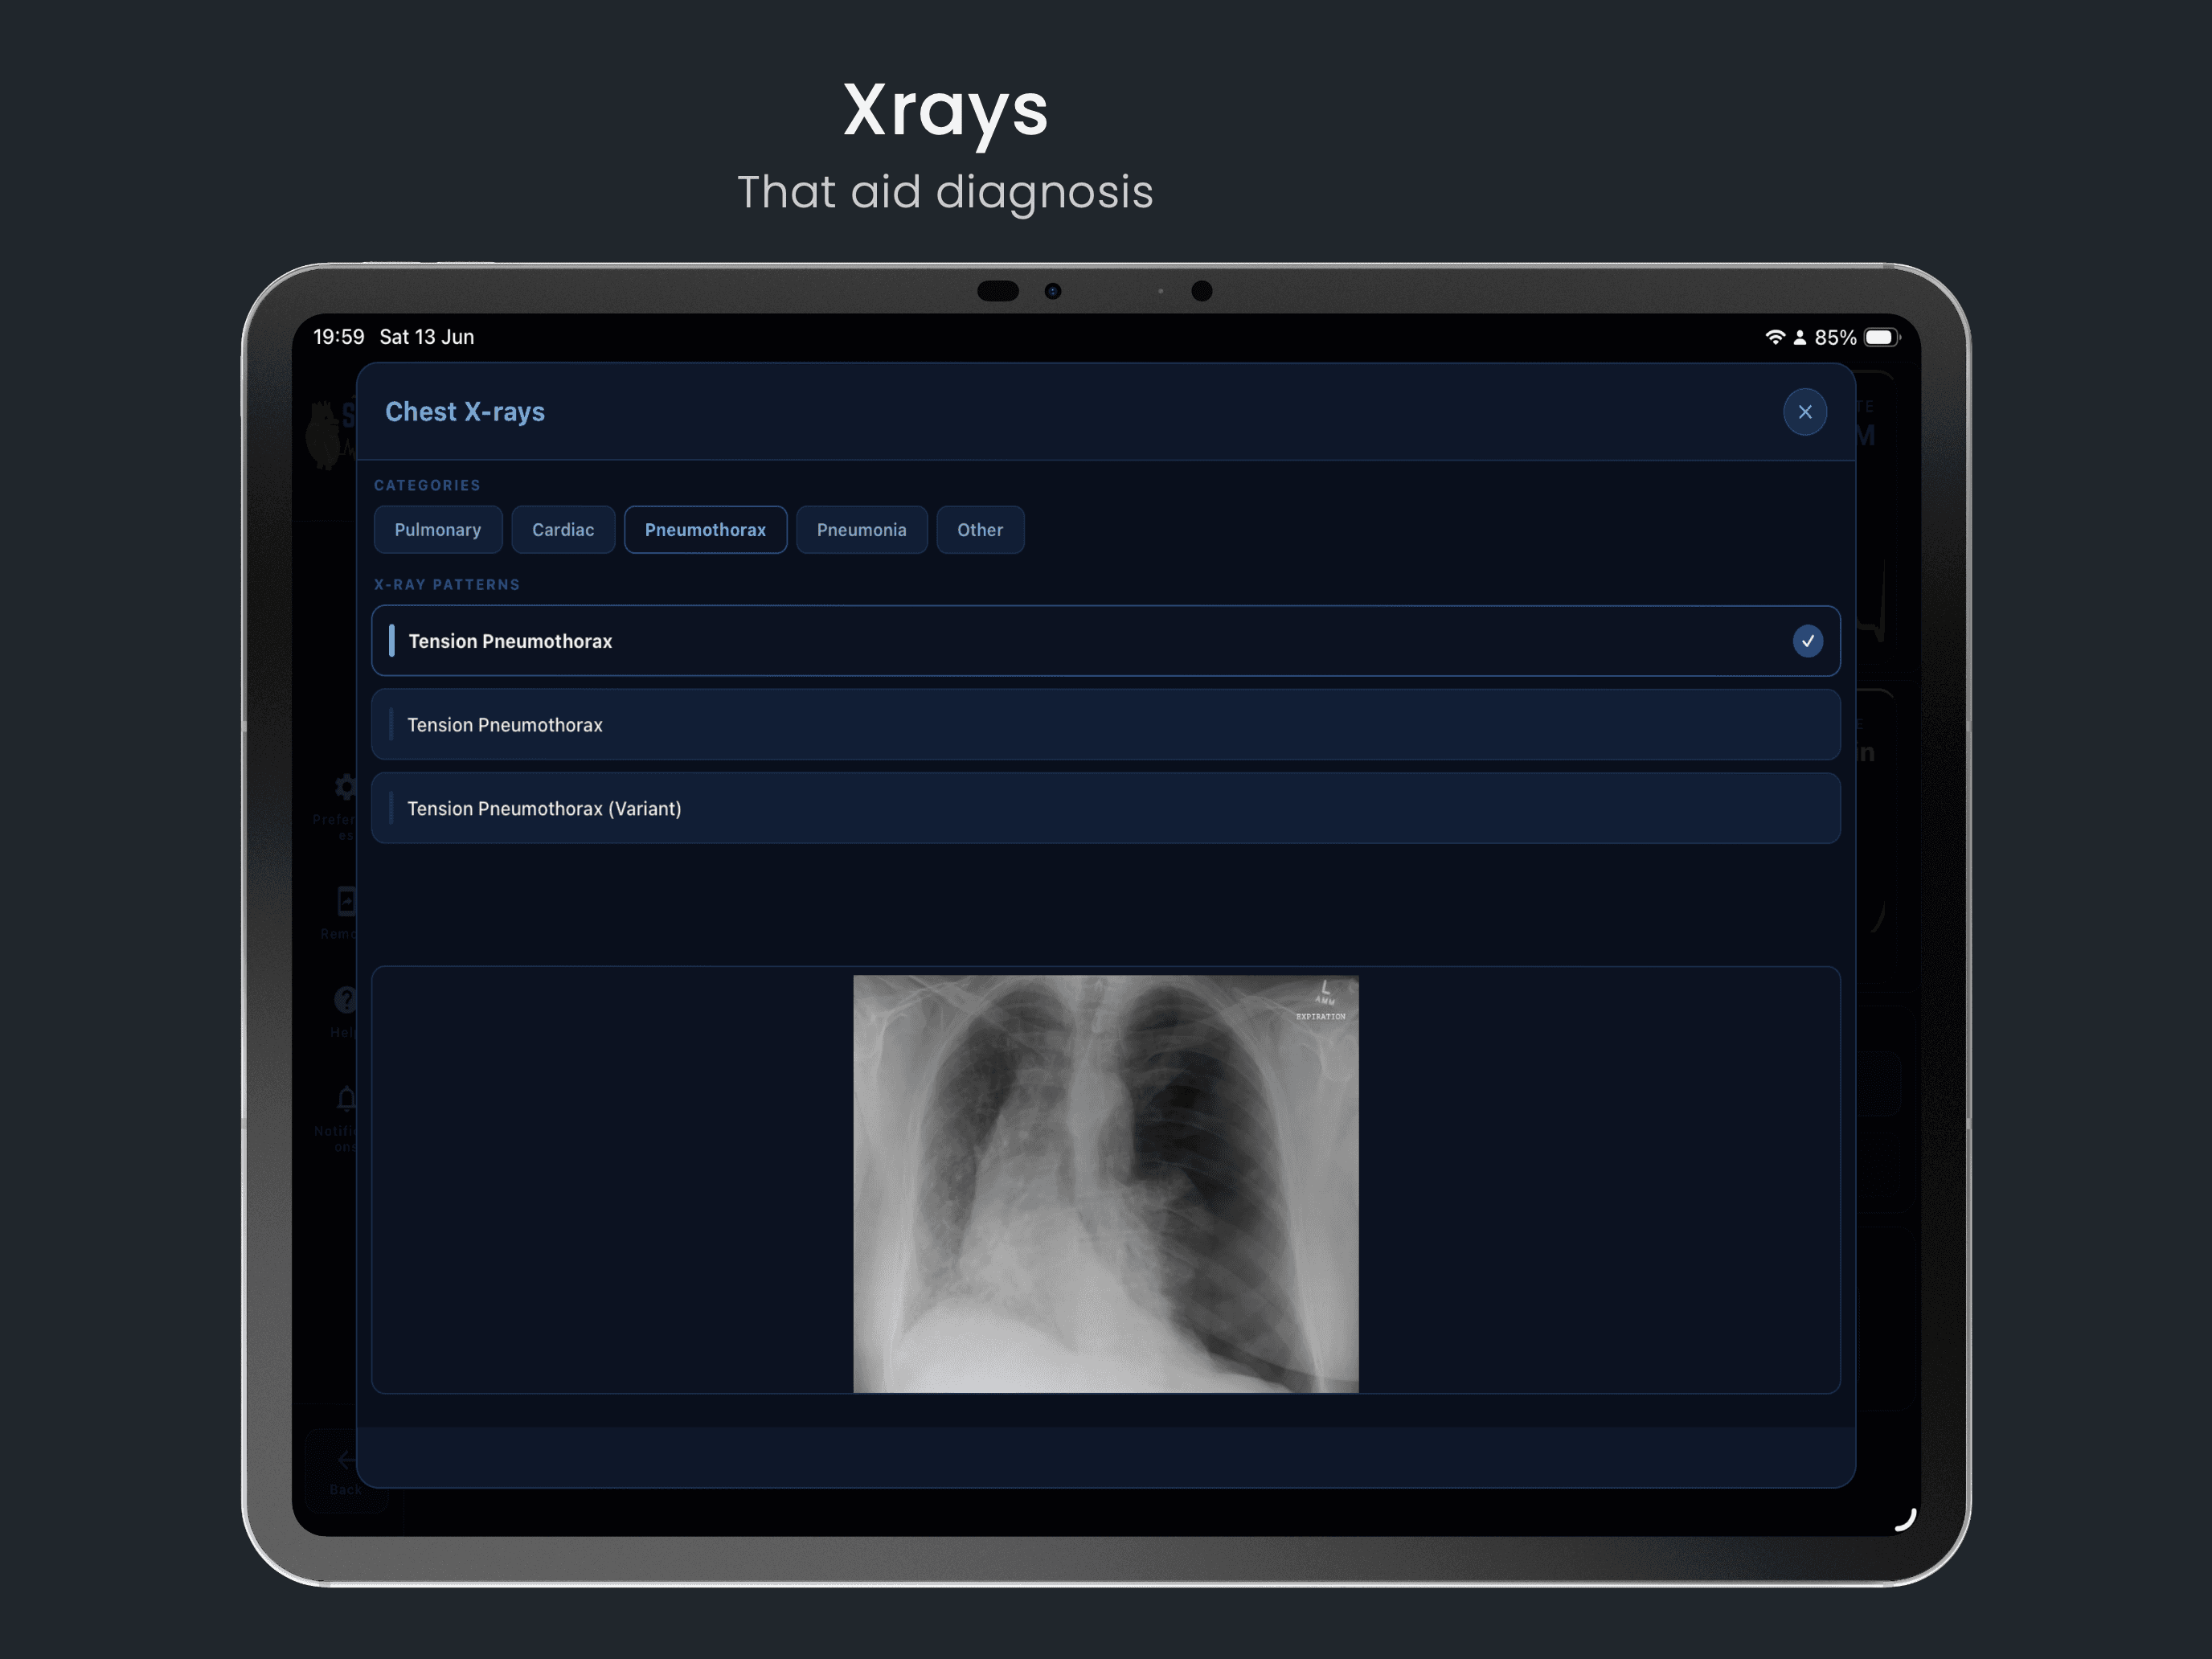The image size is (2212, 1659).
Task: Choose Tension Pneumothorax (Variant) pattern
Action: pos(1106,808)
